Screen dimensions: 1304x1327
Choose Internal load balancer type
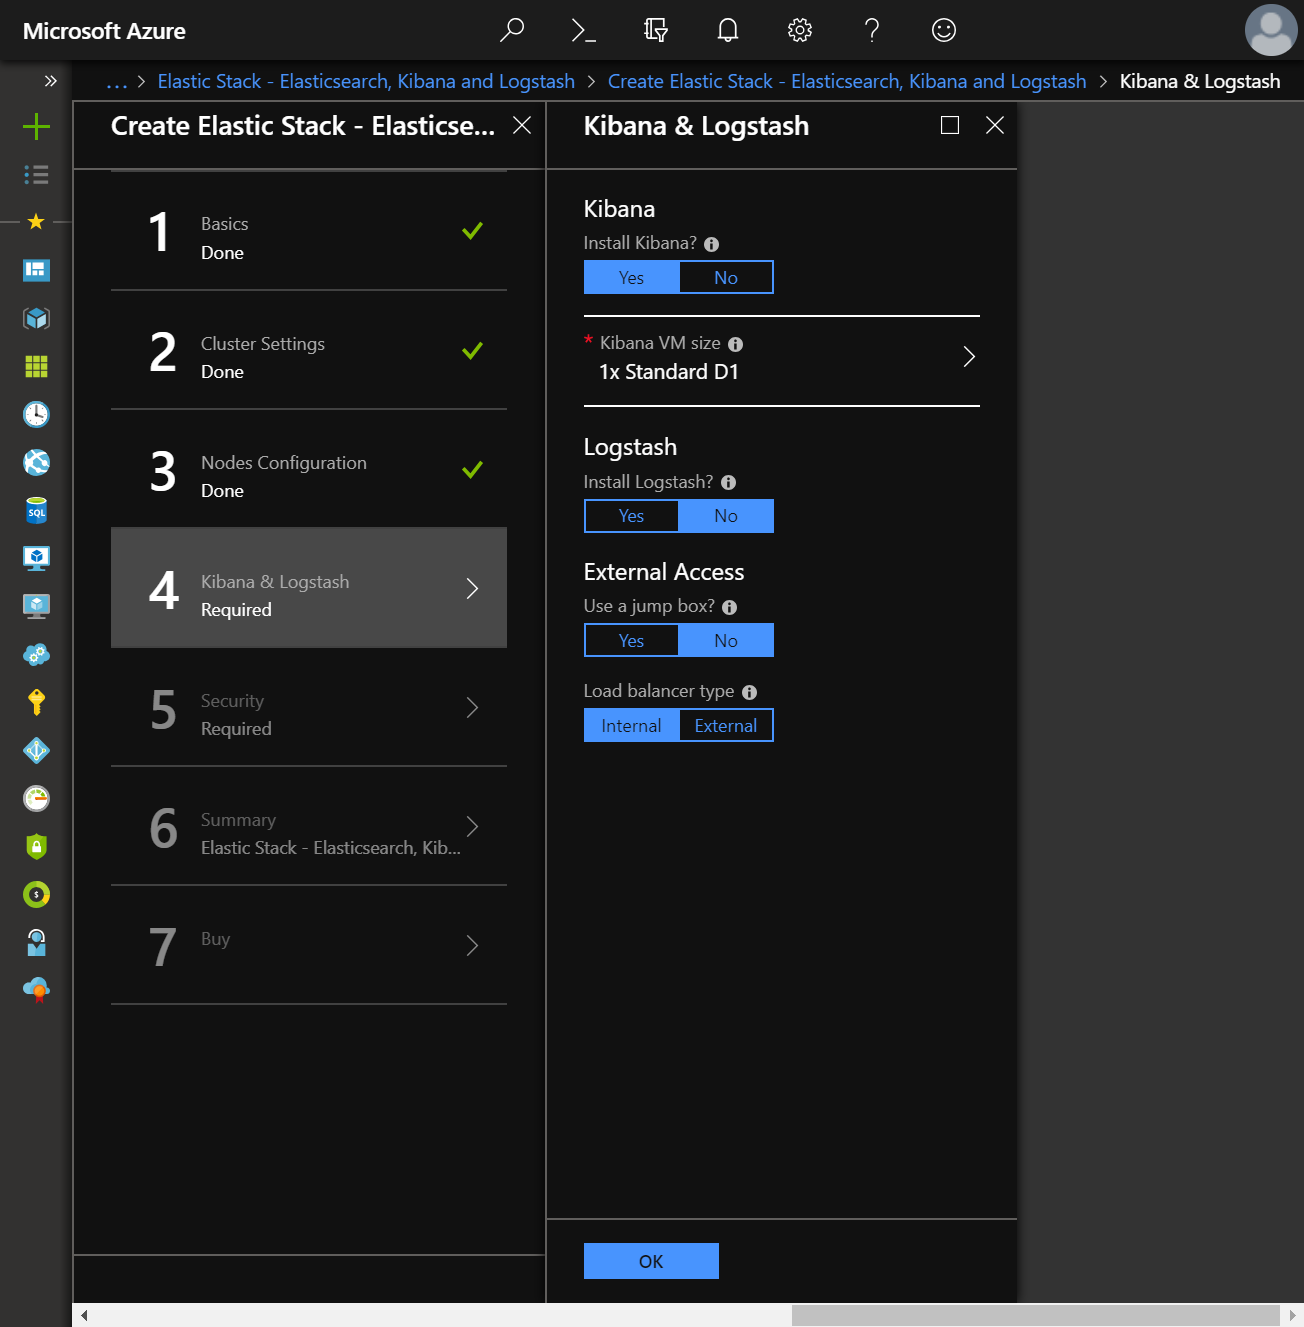[x=631, y=725]
